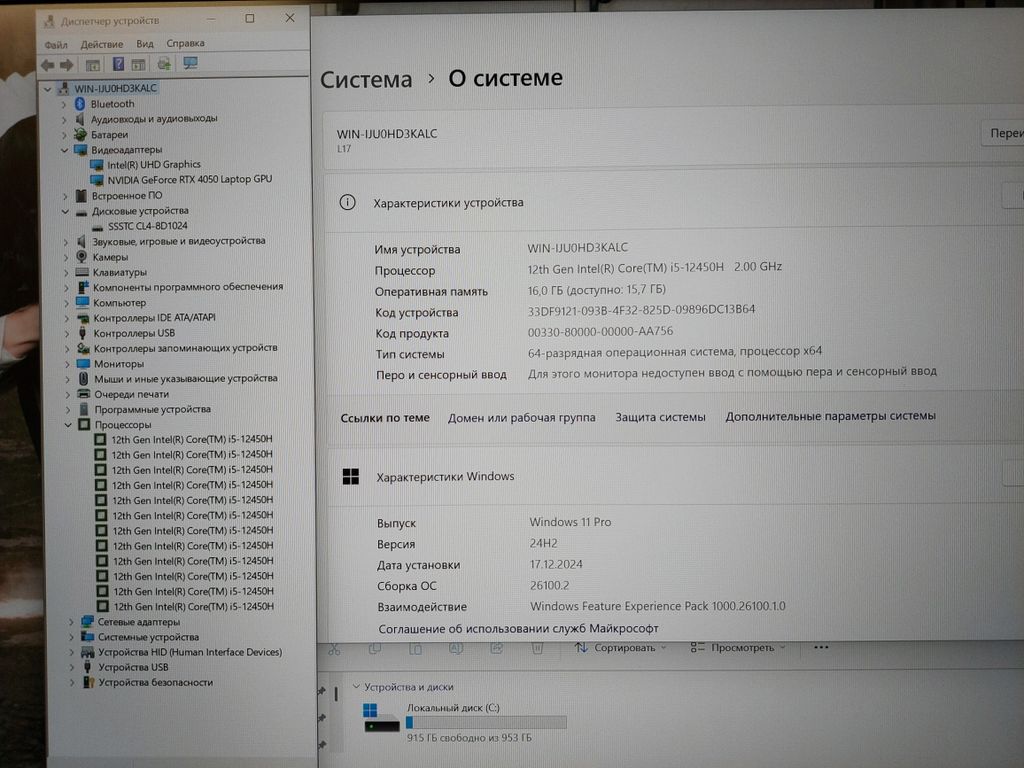The image size is (1024, 768).
Task: Click the Delete trash icon in Explorer toolbar
Action: 537,648
